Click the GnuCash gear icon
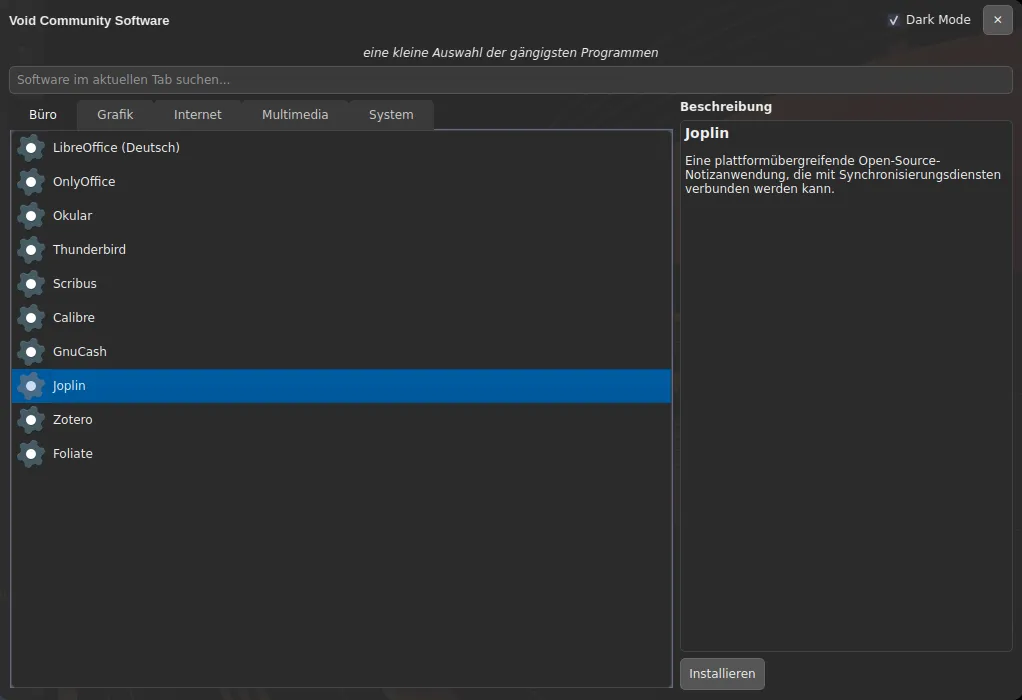This screenshot has width=1022, height=700. (31, 352)
